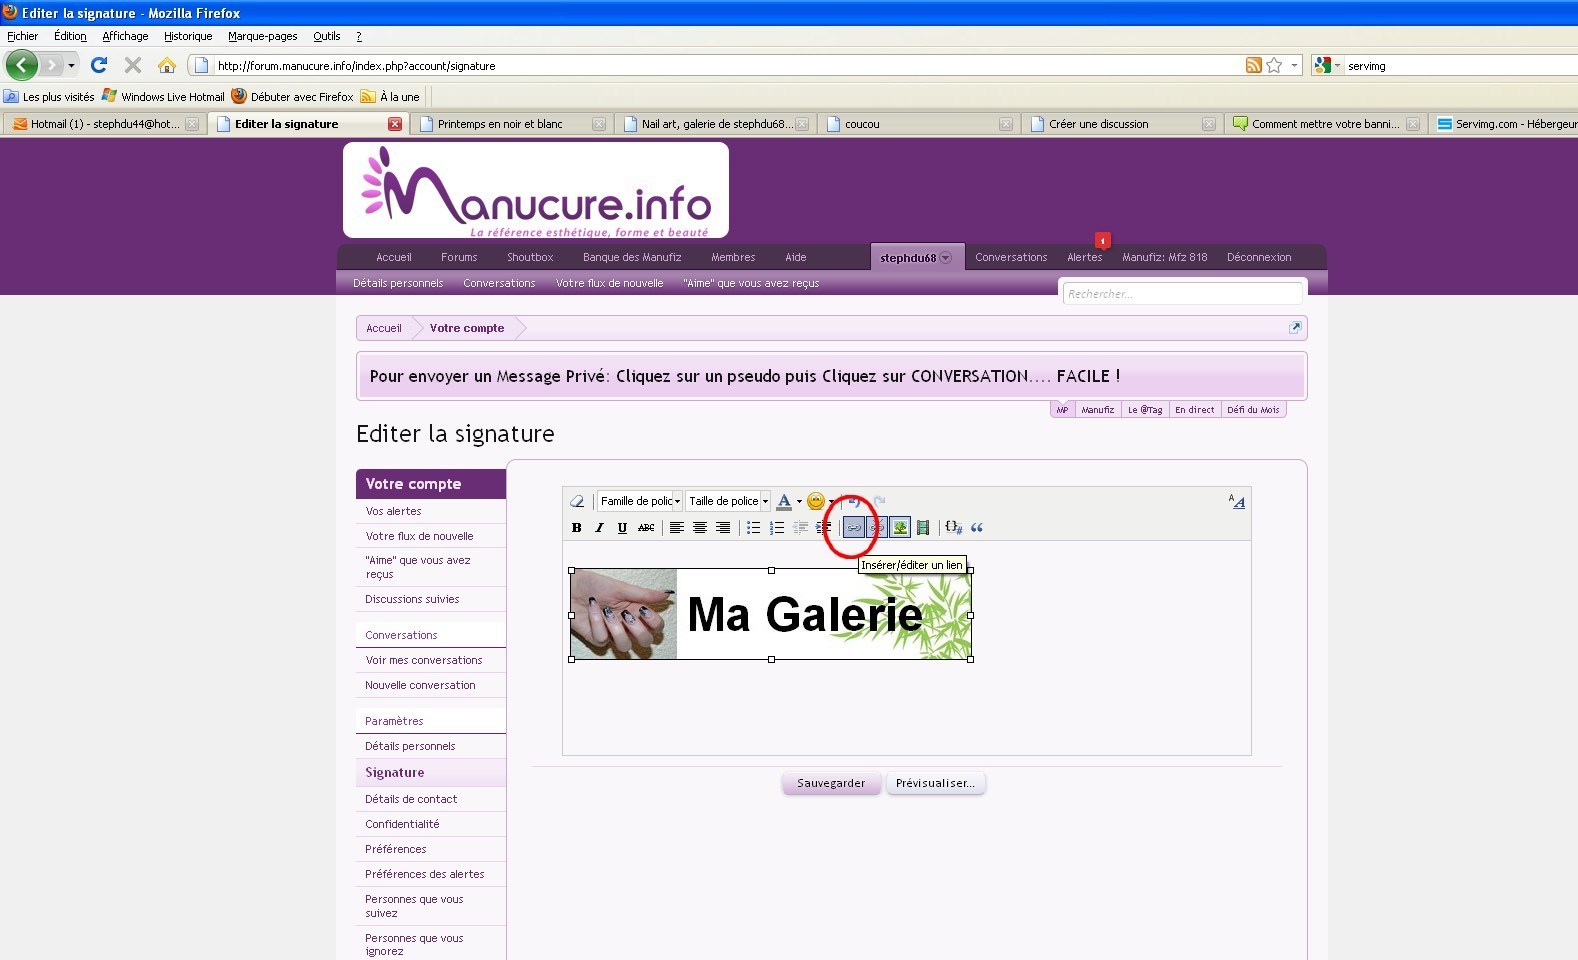Open the Marque-pages menu
Viewport: 1578px width, 960px height.
[x=262, y=36]
